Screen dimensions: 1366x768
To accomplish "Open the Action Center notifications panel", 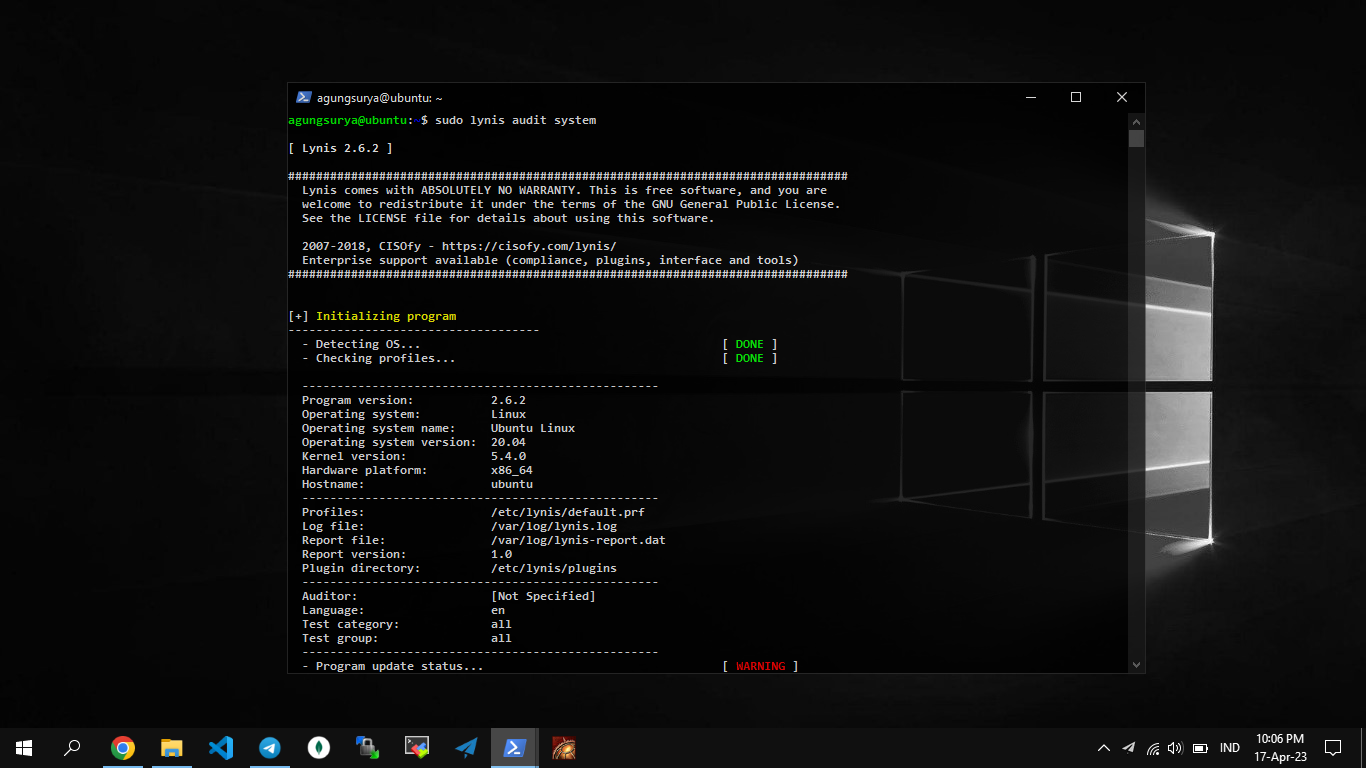I will 1332,747.
